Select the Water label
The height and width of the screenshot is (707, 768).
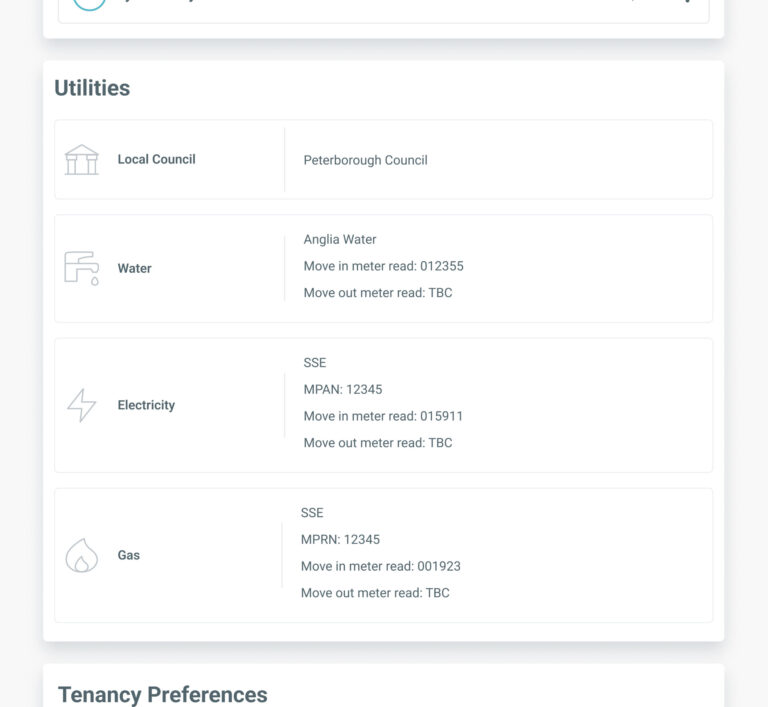(x=135, y=268)
